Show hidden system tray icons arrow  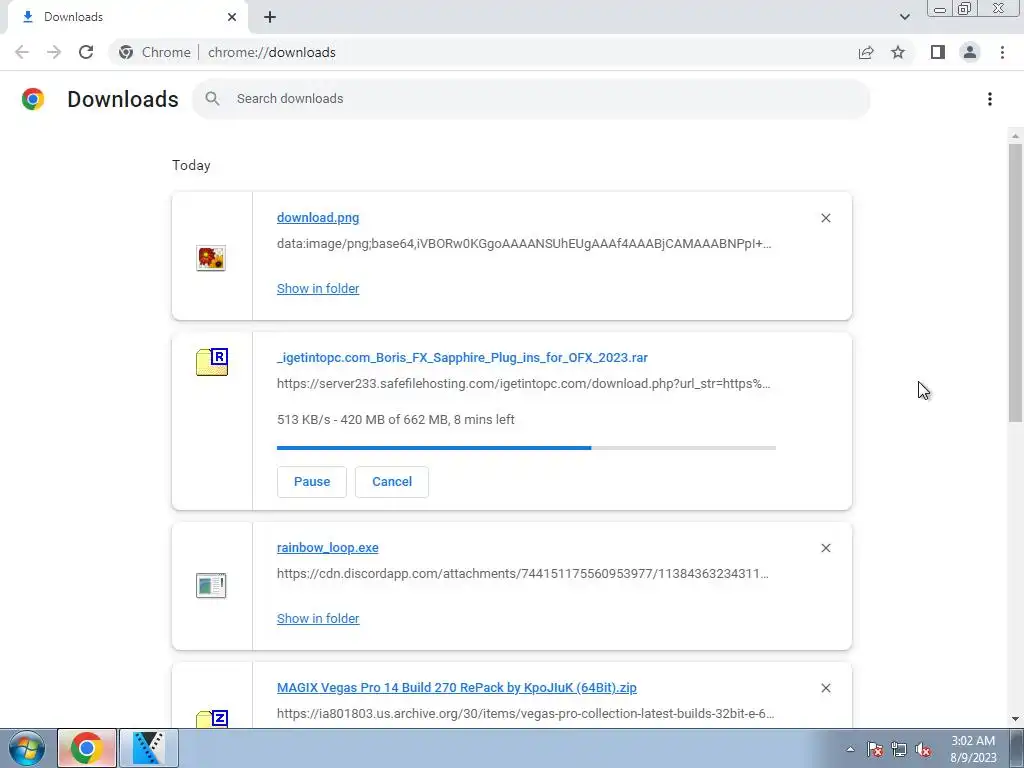850,749
